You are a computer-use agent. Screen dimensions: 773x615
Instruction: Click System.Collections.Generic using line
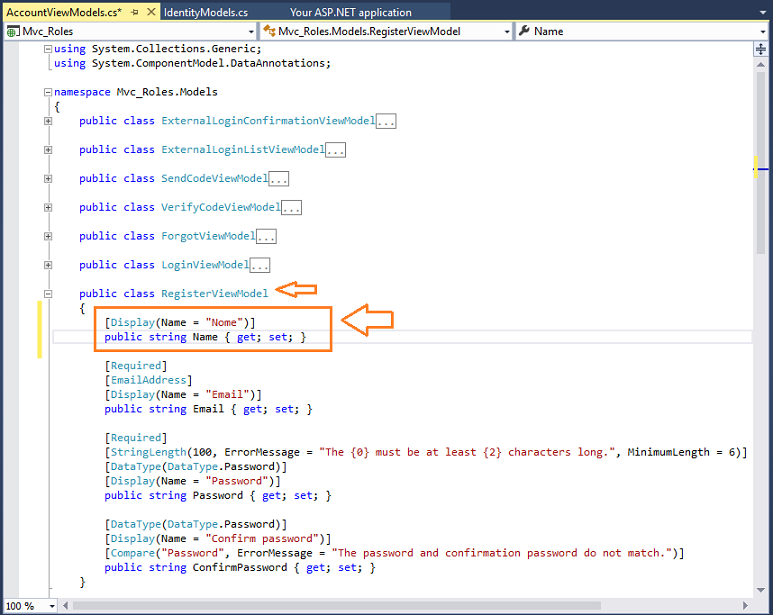point(158,49)
